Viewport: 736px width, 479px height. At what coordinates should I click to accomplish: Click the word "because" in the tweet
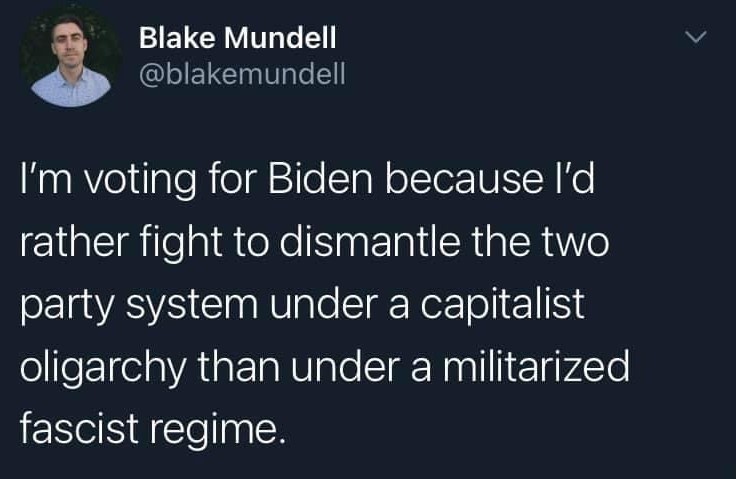464,179
